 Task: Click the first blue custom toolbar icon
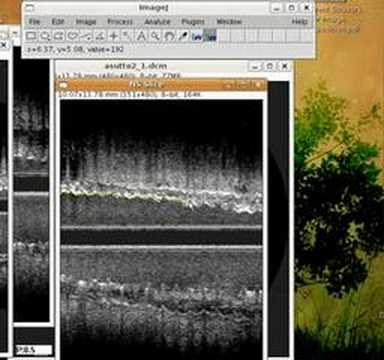197,35
